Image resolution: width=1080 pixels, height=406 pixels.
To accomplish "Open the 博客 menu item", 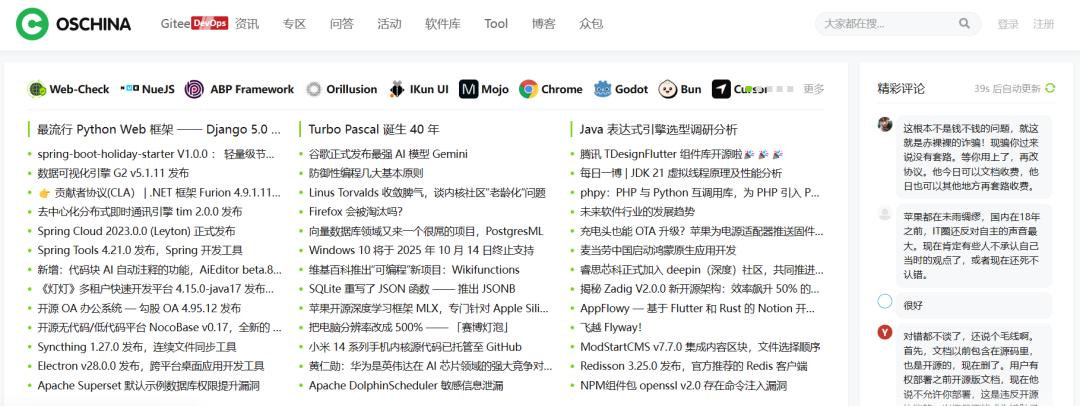I will click(x=543, y=24).
